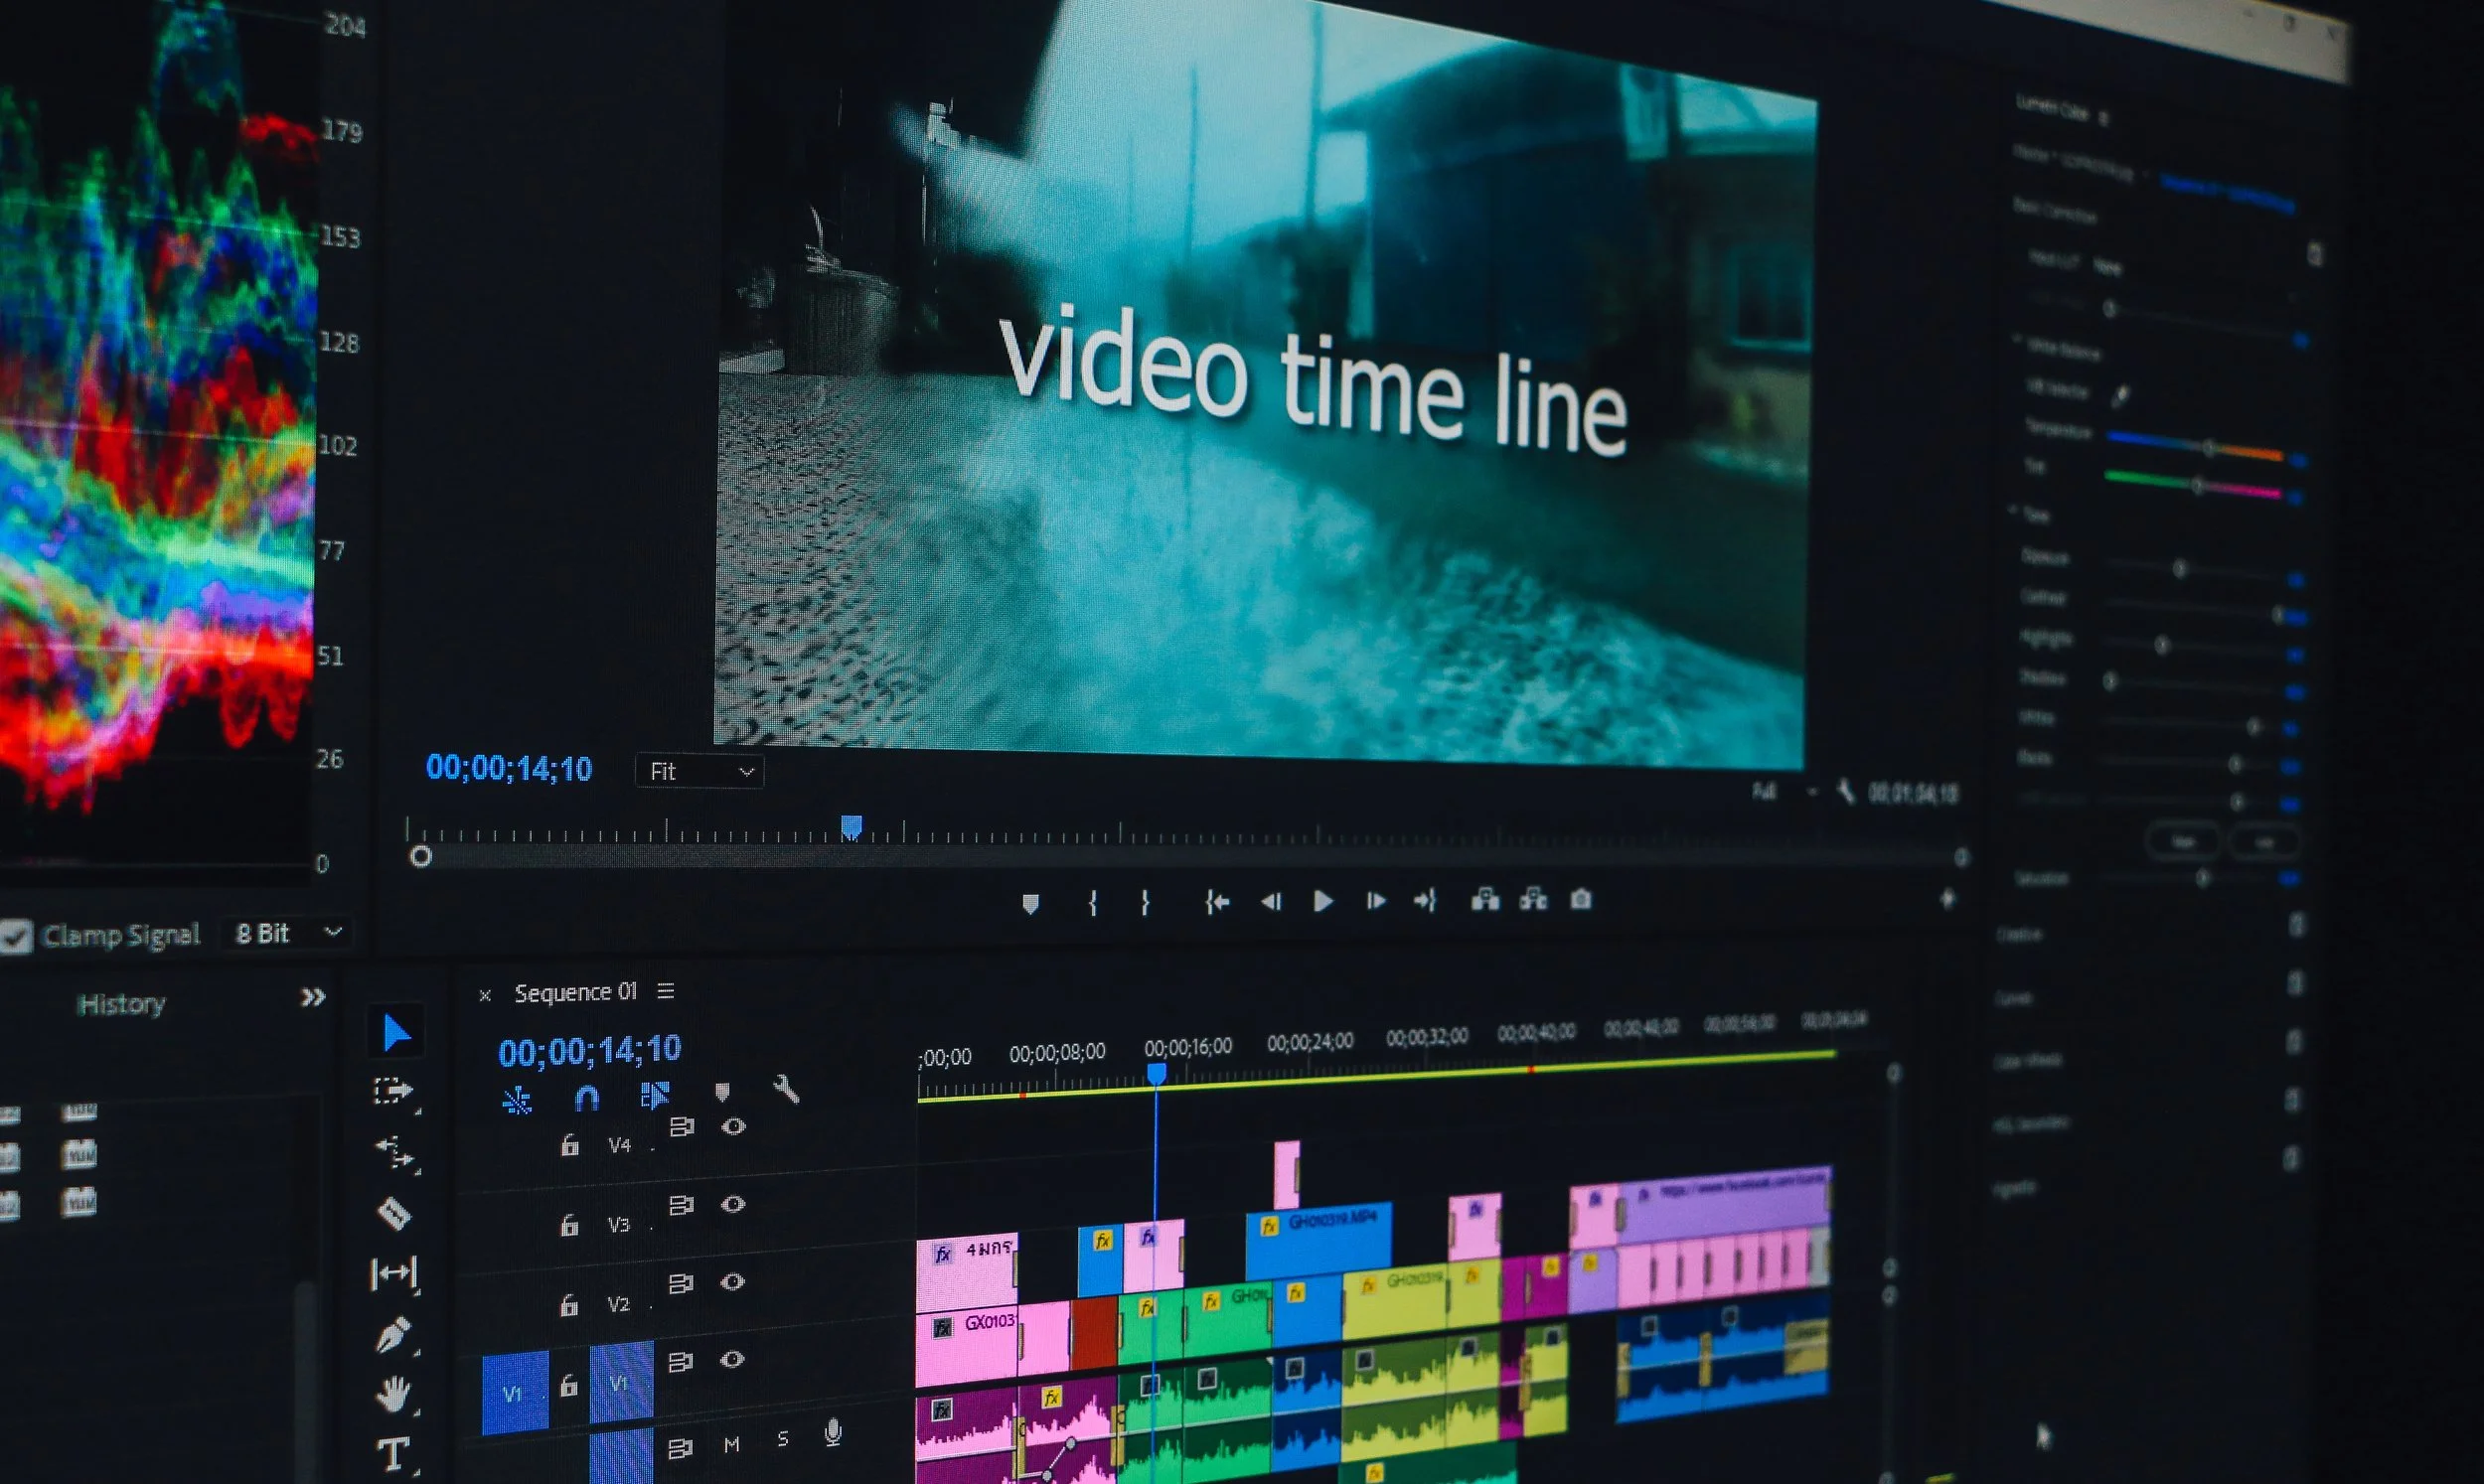Viewport: 2484px width, 1484px height.
Task: Select the Hand tool
Action: [x=392, y=1393]
